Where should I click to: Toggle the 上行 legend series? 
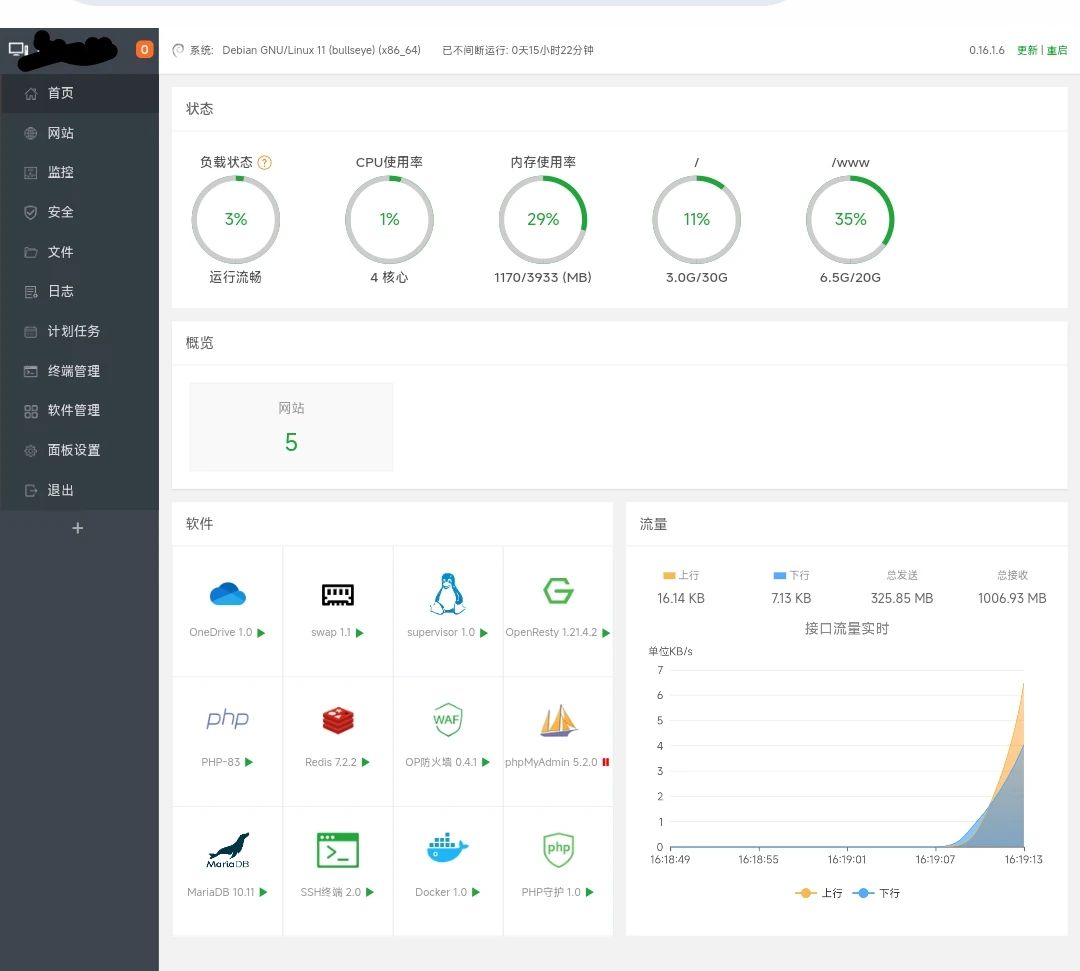[819, 893]
